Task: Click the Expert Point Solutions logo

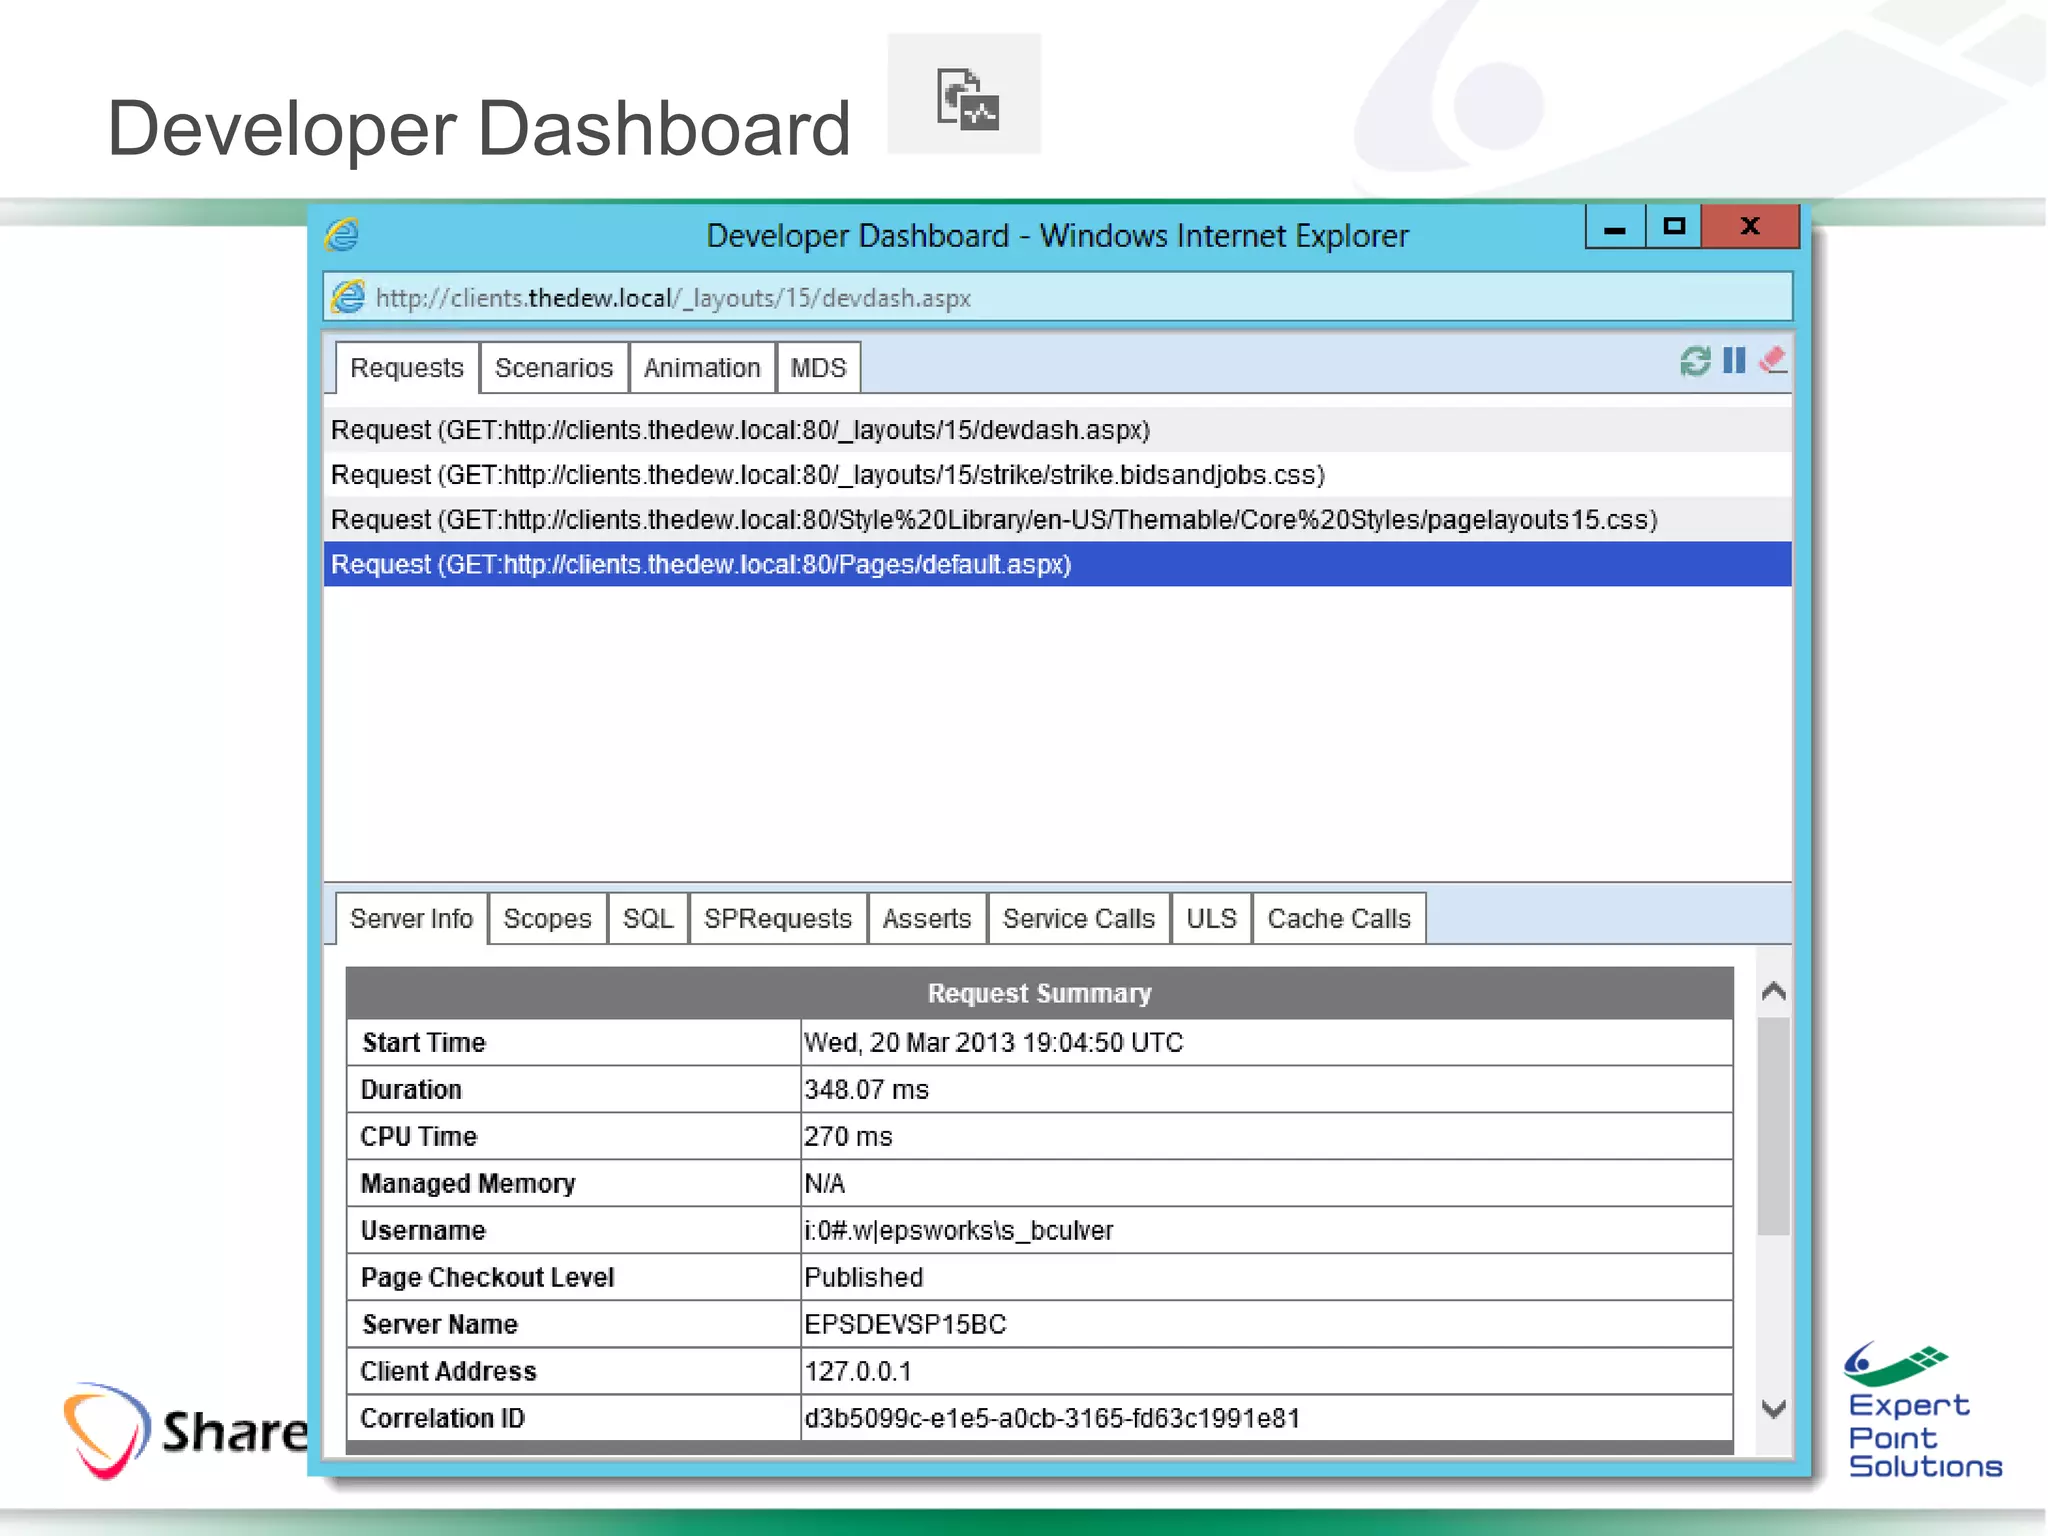Action: point(1923,1411)
